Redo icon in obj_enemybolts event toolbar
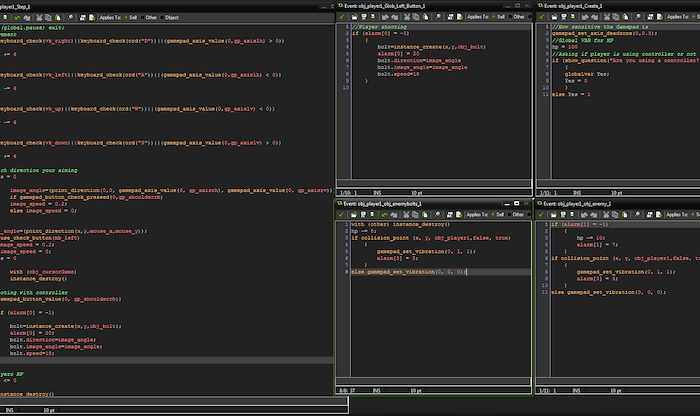Screen dimensions: 700x416 [x=394, y=215]
